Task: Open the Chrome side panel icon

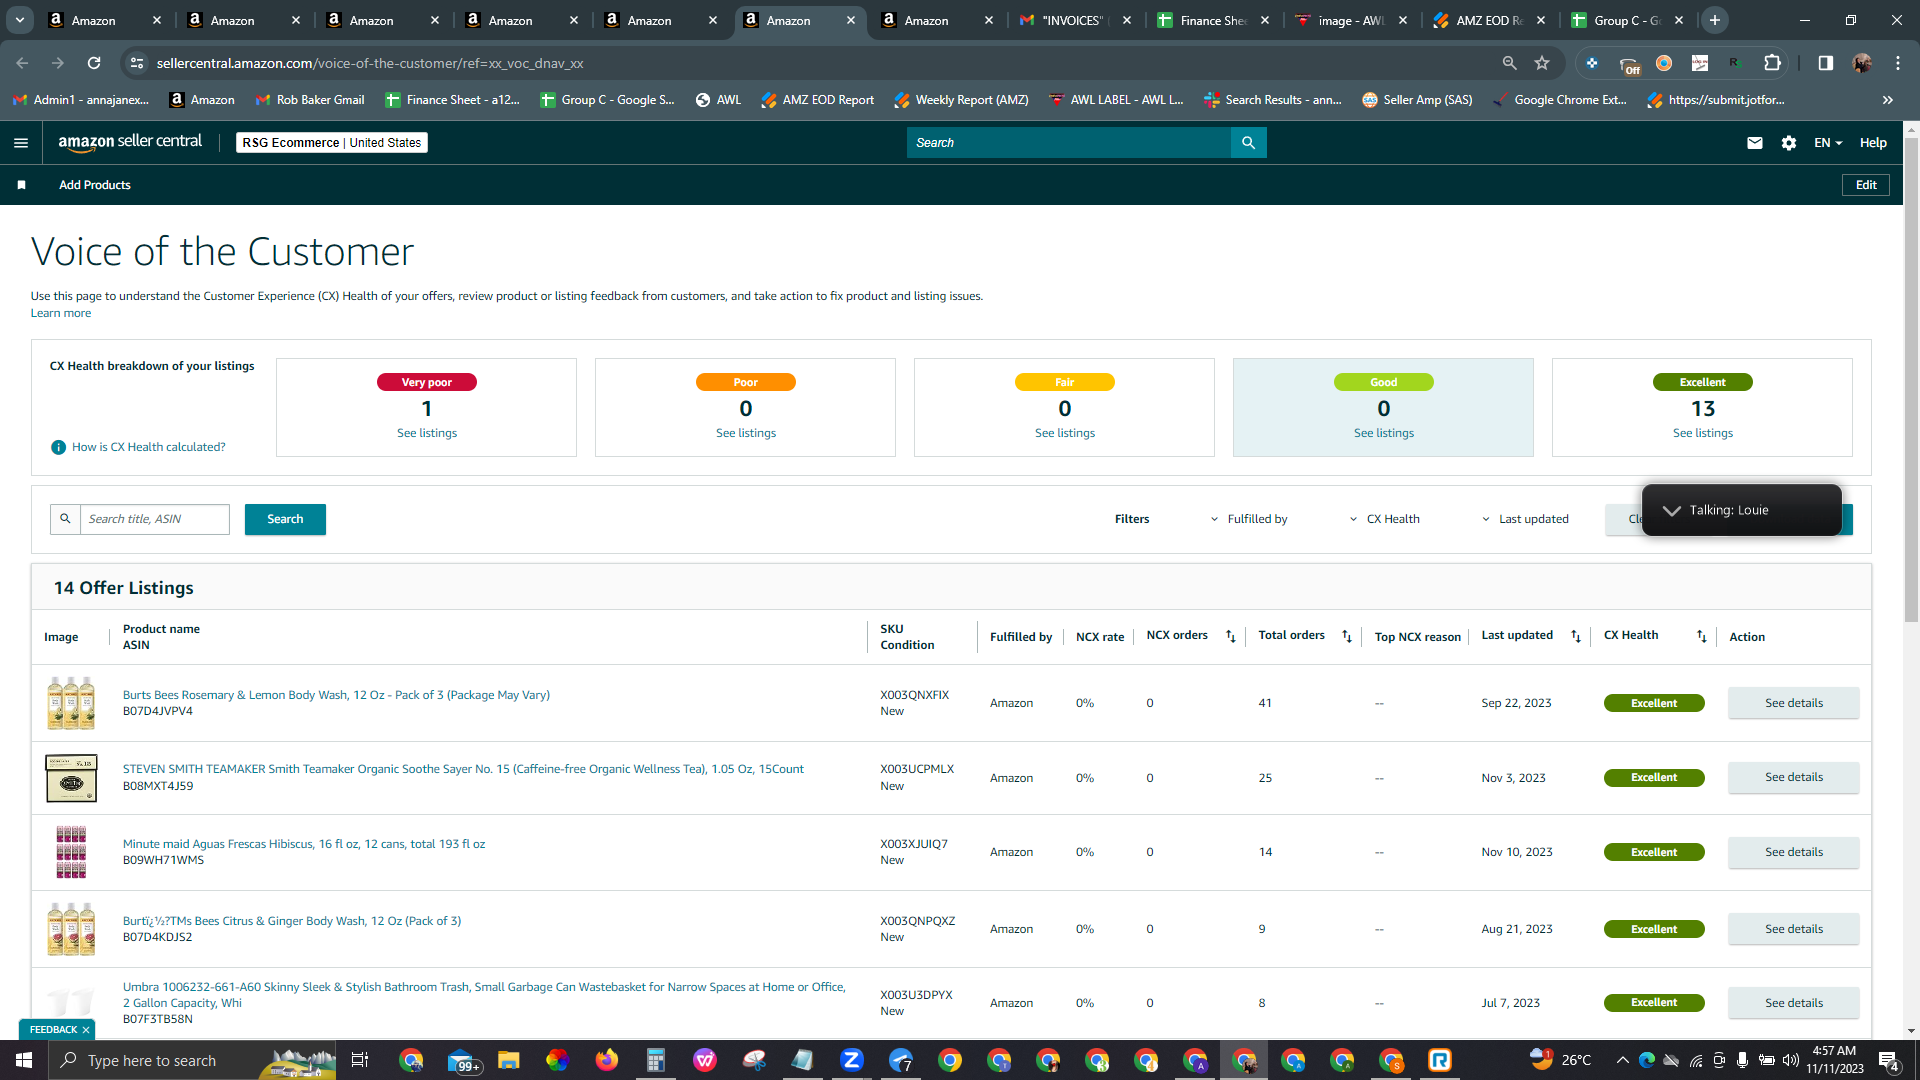Action: (1826, 63)
